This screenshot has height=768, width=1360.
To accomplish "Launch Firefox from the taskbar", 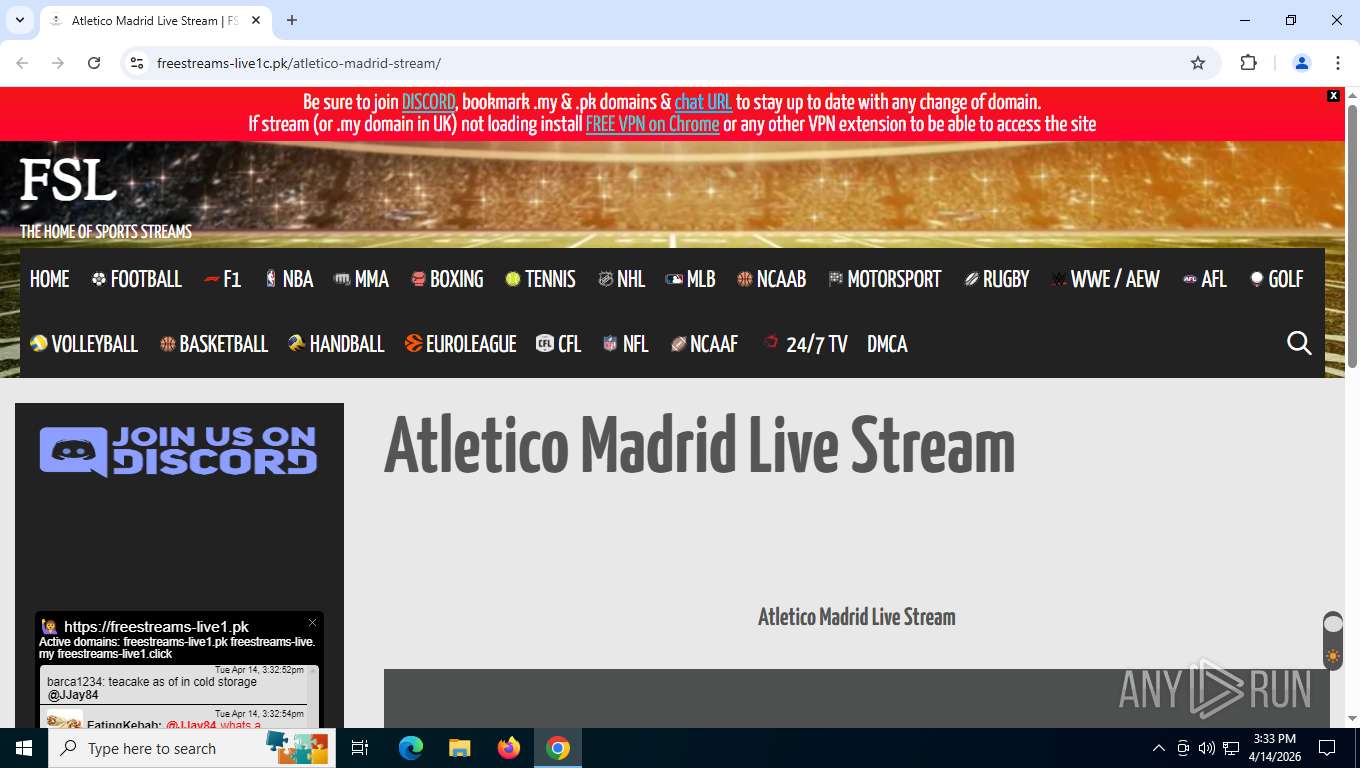I will (509, 748).
